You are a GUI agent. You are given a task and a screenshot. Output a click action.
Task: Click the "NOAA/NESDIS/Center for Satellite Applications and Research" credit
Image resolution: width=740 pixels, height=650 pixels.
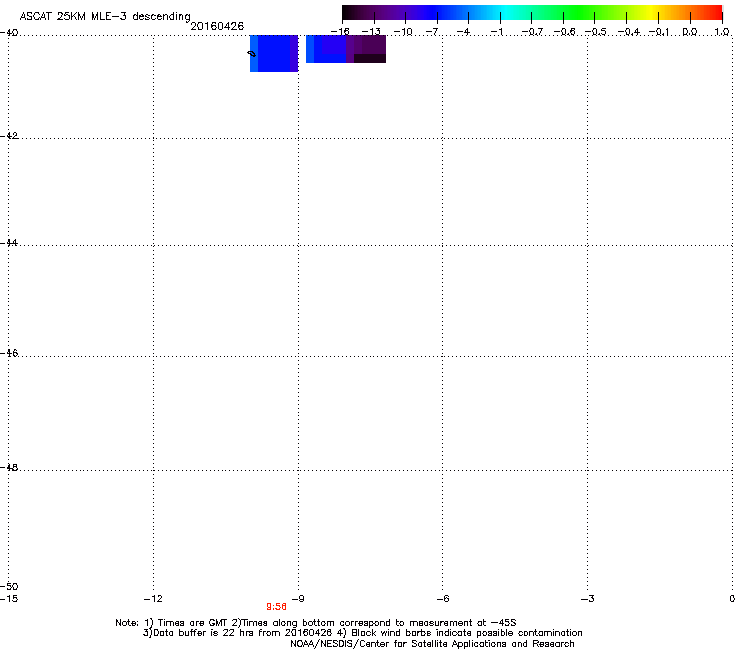pos(432,644)
